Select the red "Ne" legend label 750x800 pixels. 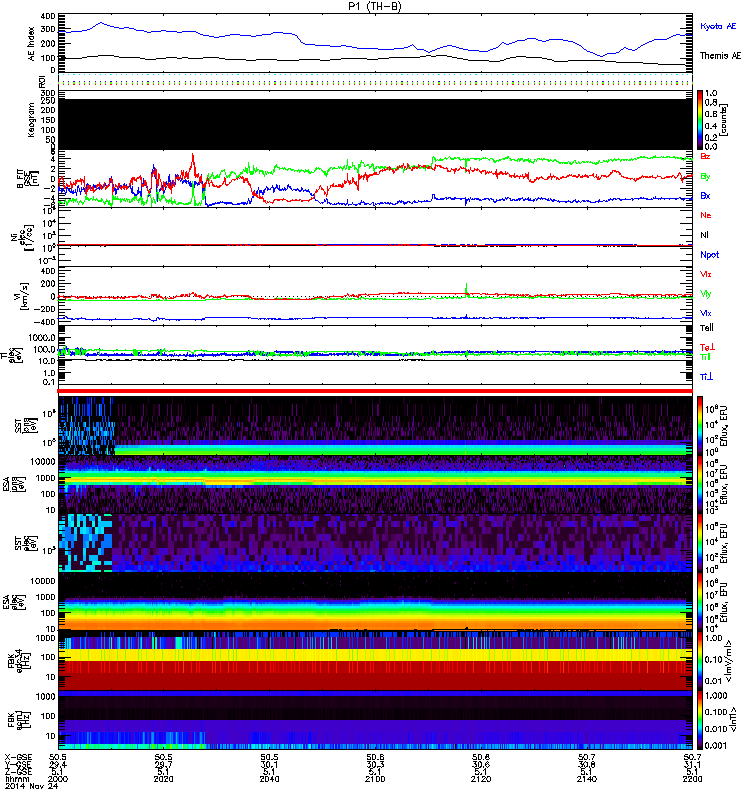click(x=706, y=215)
